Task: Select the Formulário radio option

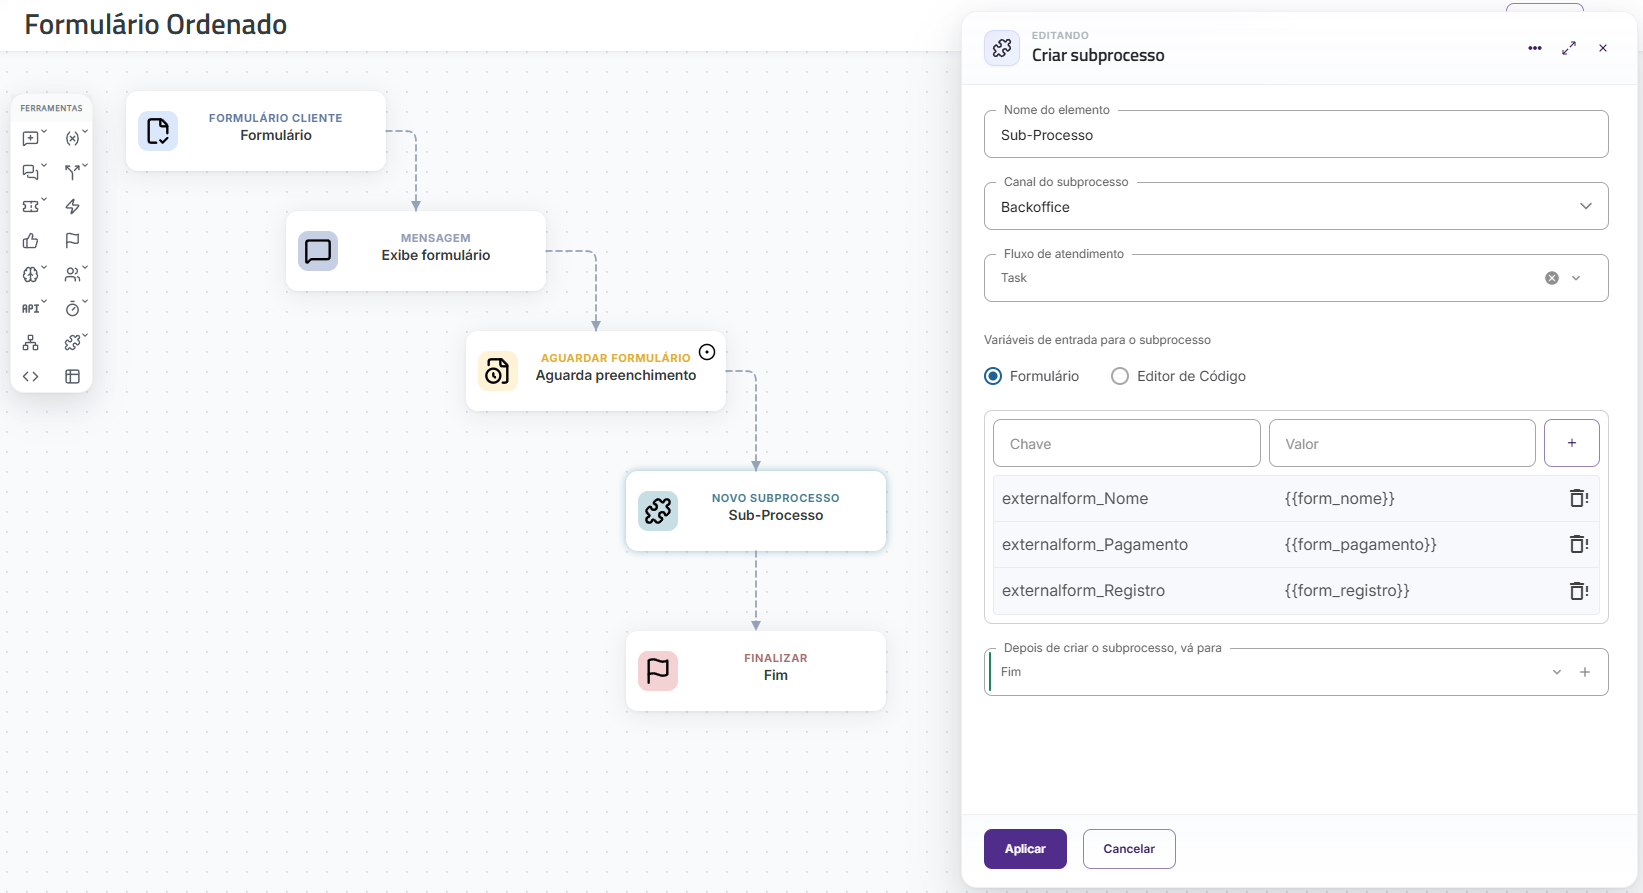Action: [x=993, y=376]
